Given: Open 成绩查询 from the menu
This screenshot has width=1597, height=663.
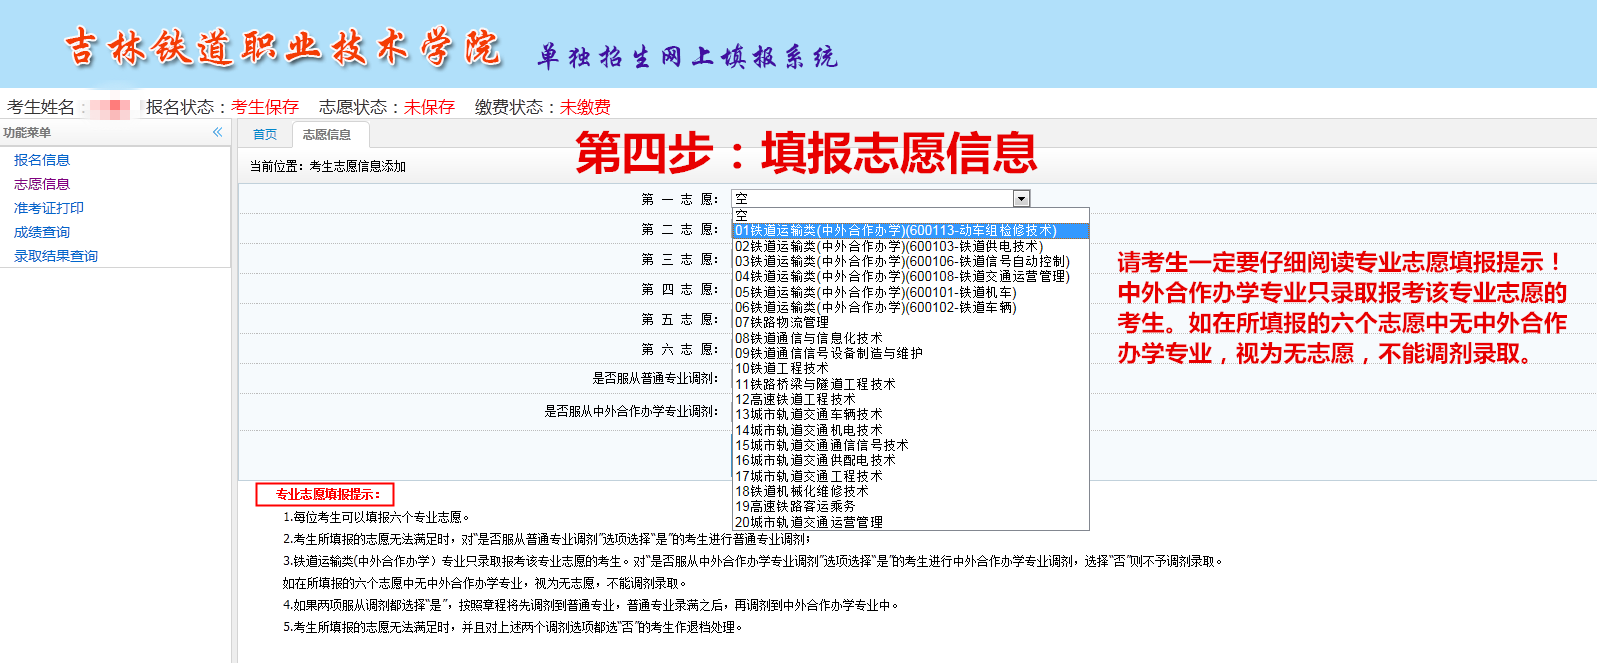Looking at the screenshot, I should (42, 232).
